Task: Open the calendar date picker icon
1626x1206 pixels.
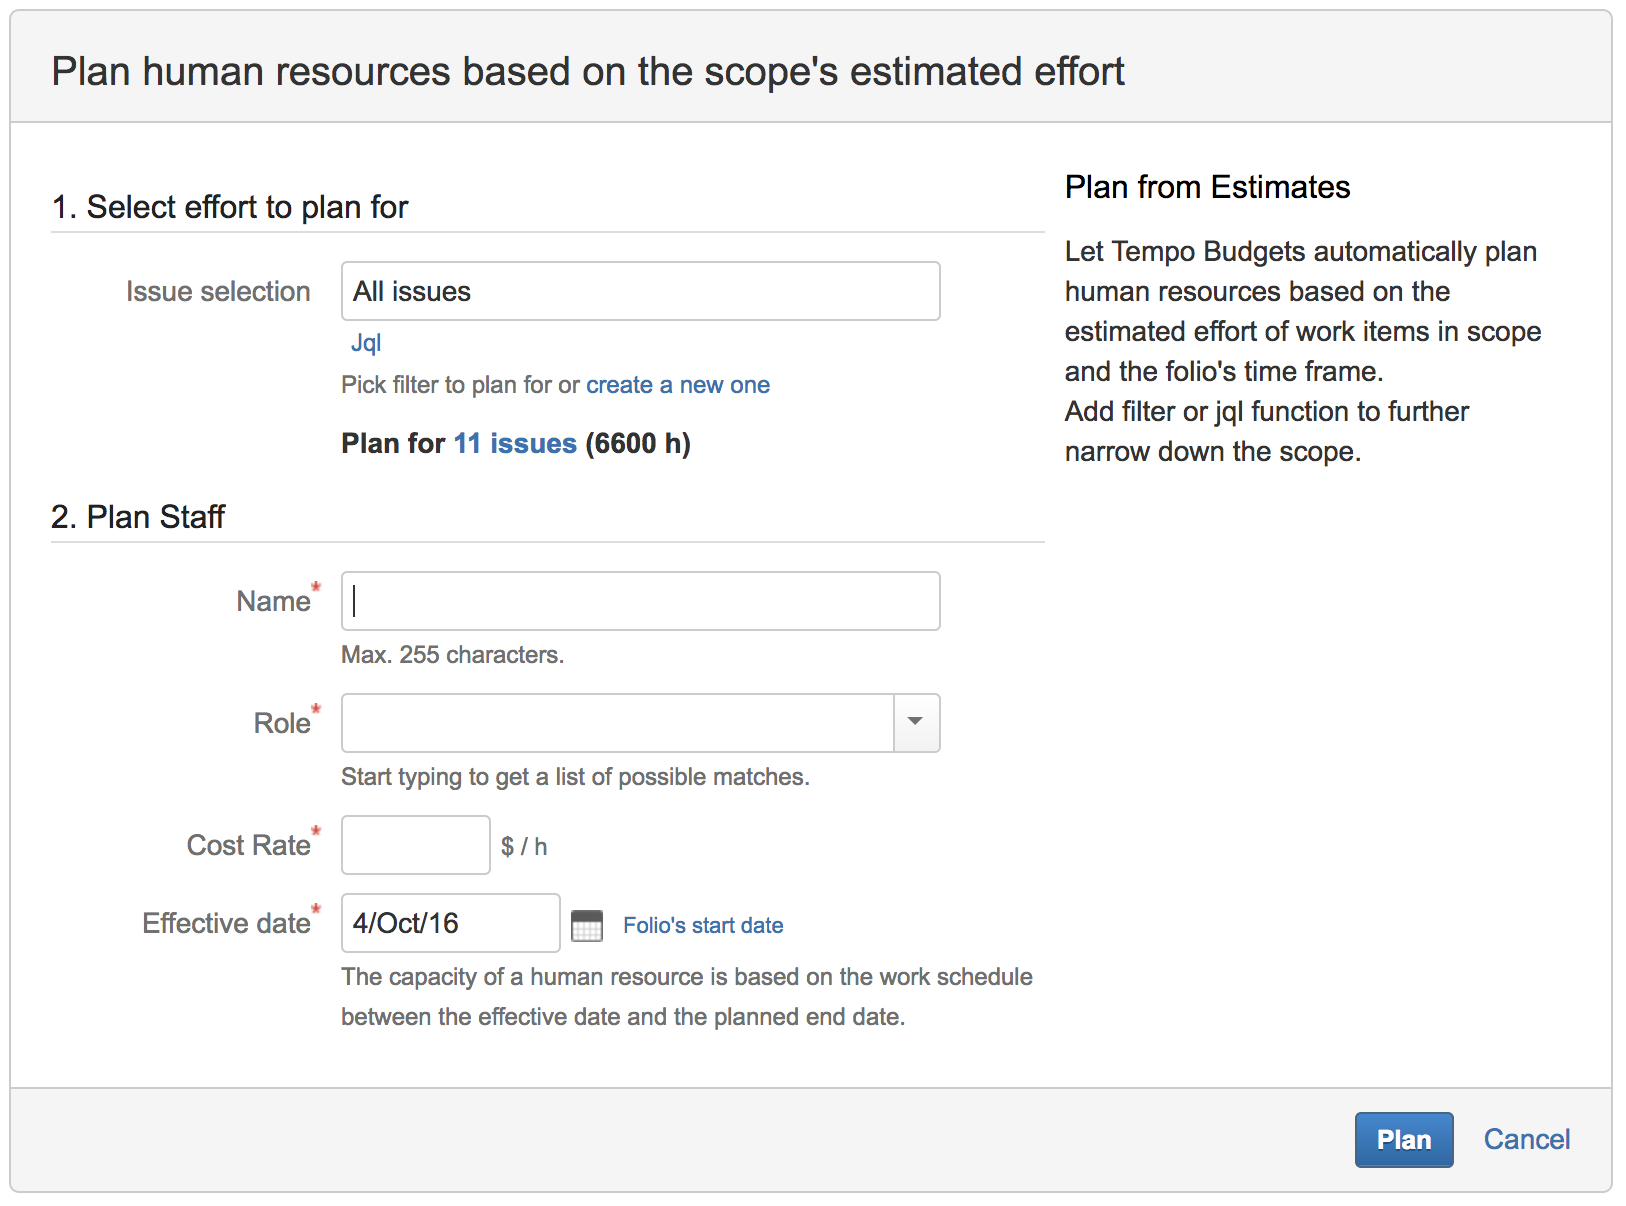Action: pos(586,925)
